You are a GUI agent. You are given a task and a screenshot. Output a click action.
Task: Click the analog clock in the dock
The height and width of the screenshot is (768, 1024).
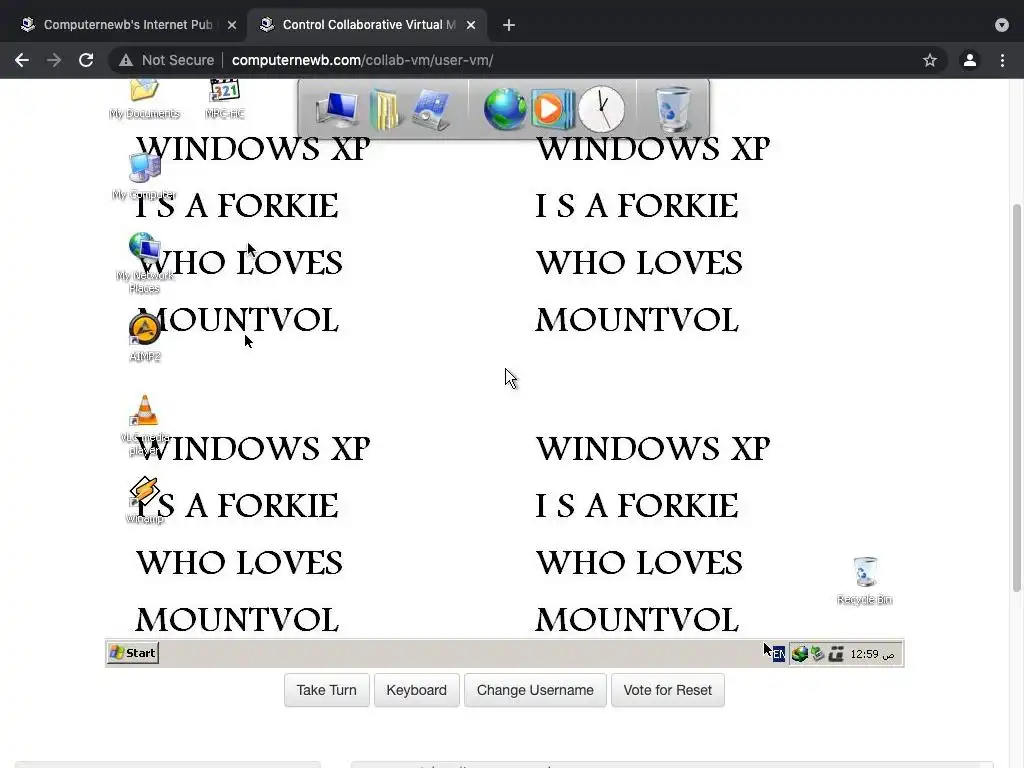[601, 109]
